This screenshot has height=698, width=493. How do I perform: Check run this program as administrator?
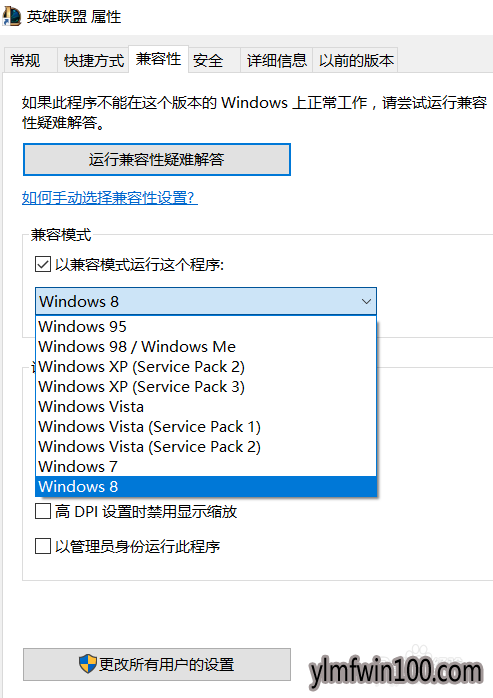43,546
